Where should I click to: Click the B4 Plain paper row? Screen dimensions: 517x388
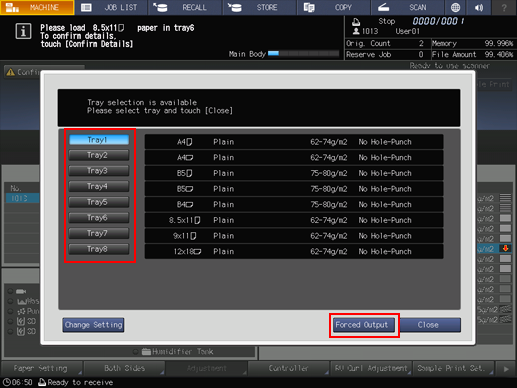294,204
